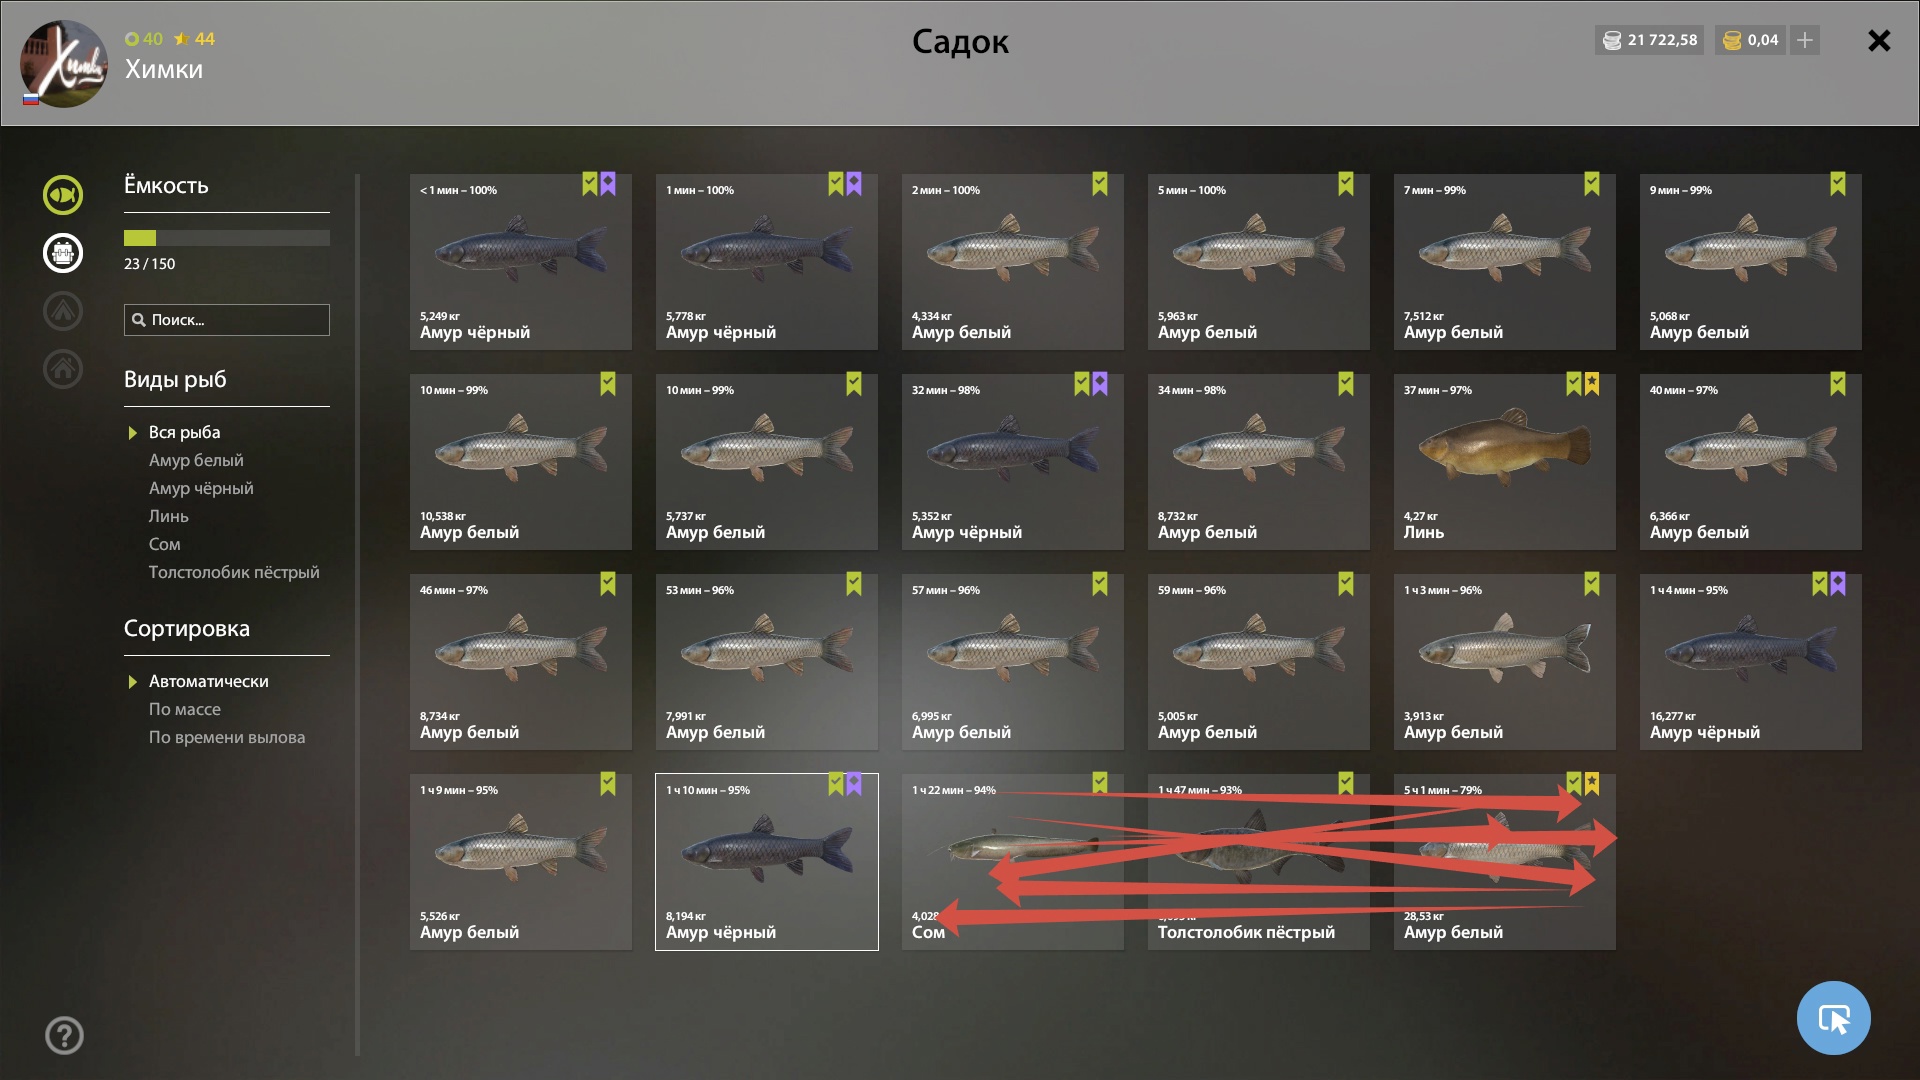Screen dimensions: 1920x1080
Task: Click the player avatar picture
Action: point(64,64)
